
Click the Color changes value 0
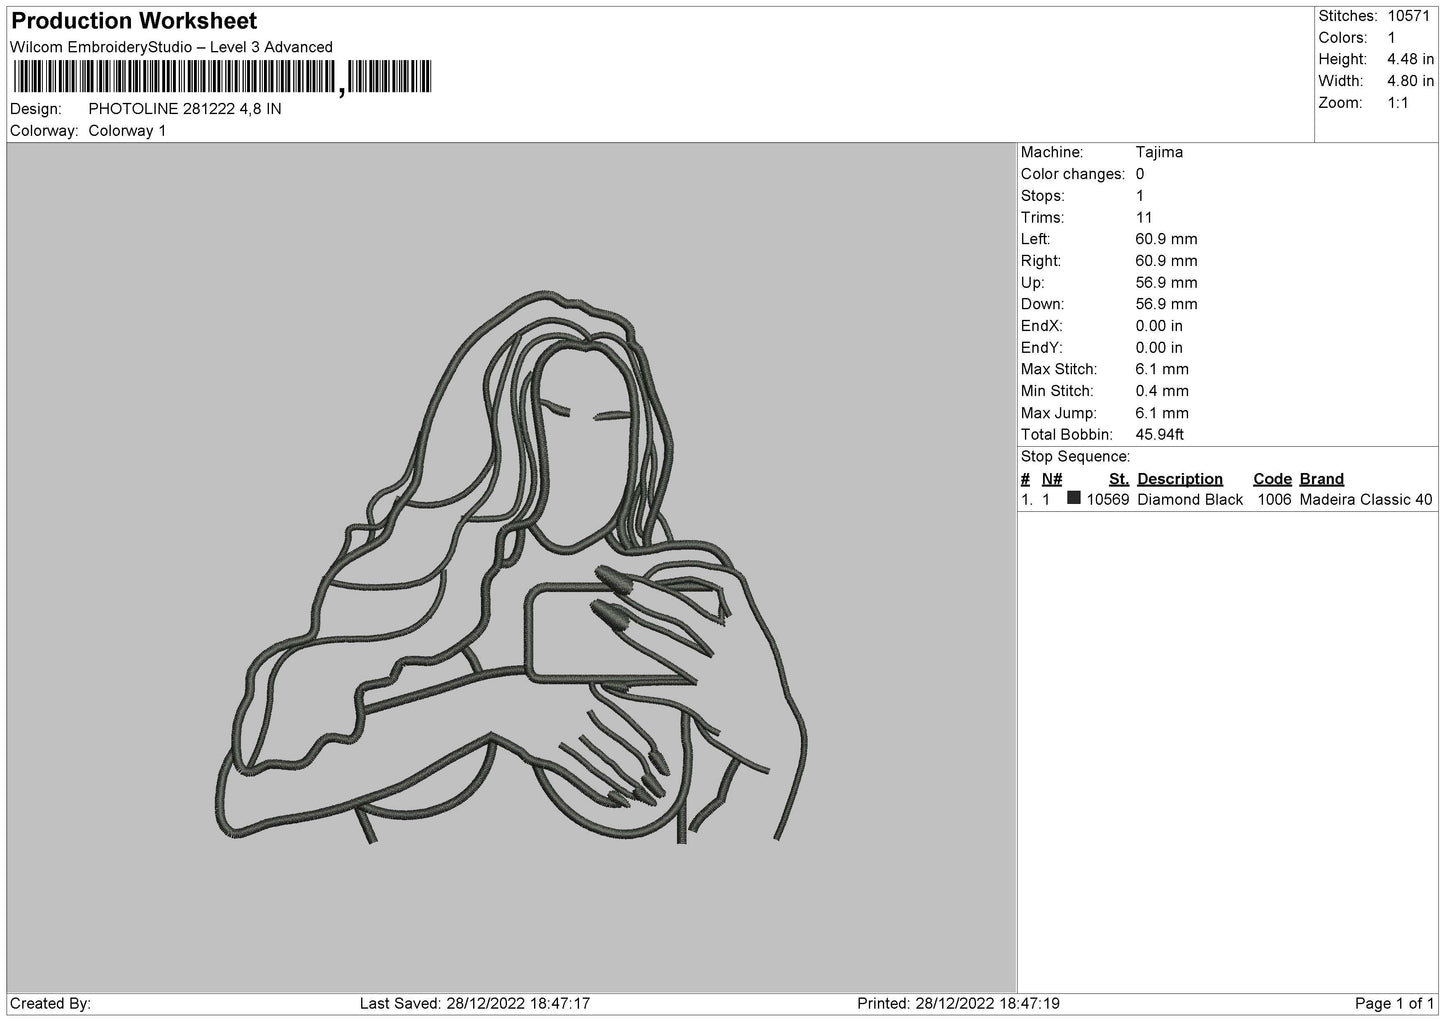point(1140,174)
